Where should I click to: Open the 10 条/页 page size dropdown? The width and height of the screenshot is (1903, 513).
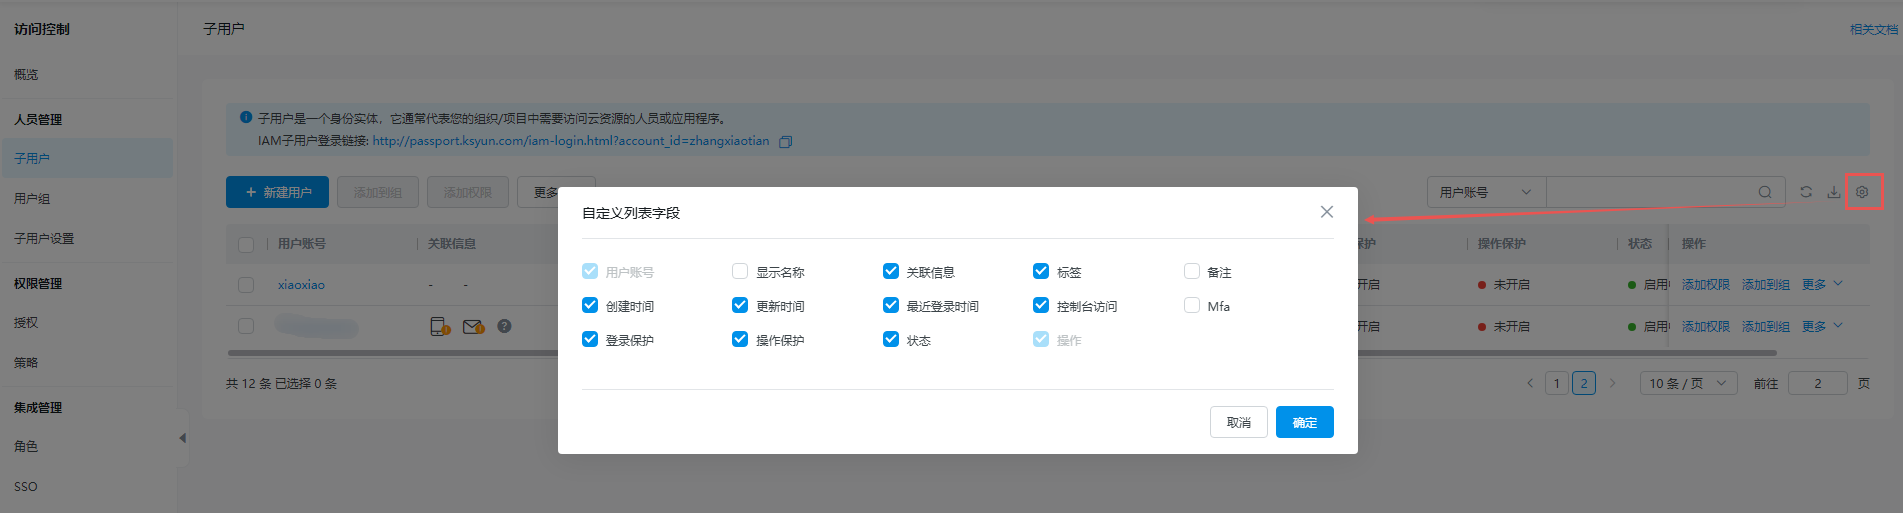coord(1687,383)
